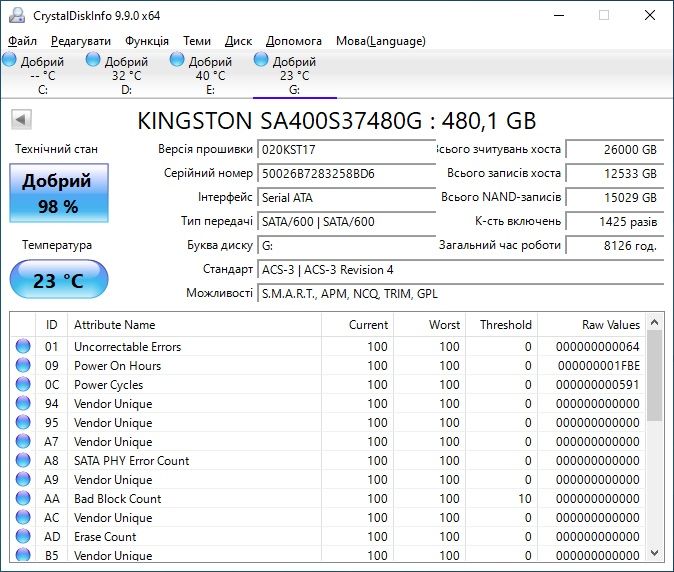Open the Мова(Language) menu
674x572 pixels.
coord(381,41)
